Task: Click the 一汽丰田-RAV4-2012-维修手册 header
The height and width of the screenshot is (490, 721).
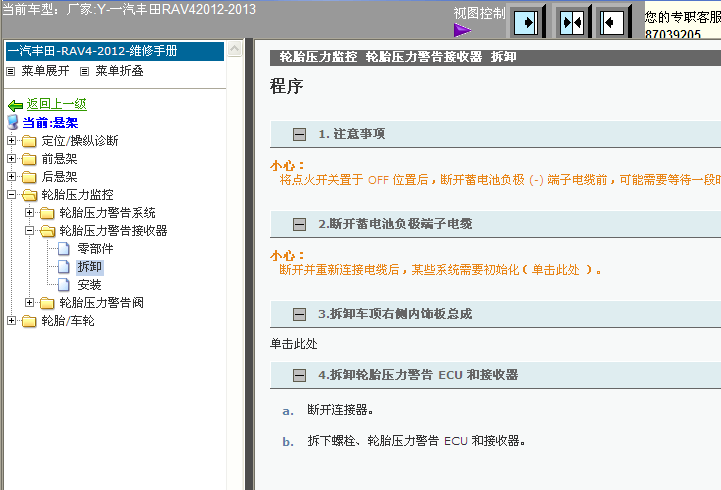Action: pyautogui.click(x=115, y=51)
